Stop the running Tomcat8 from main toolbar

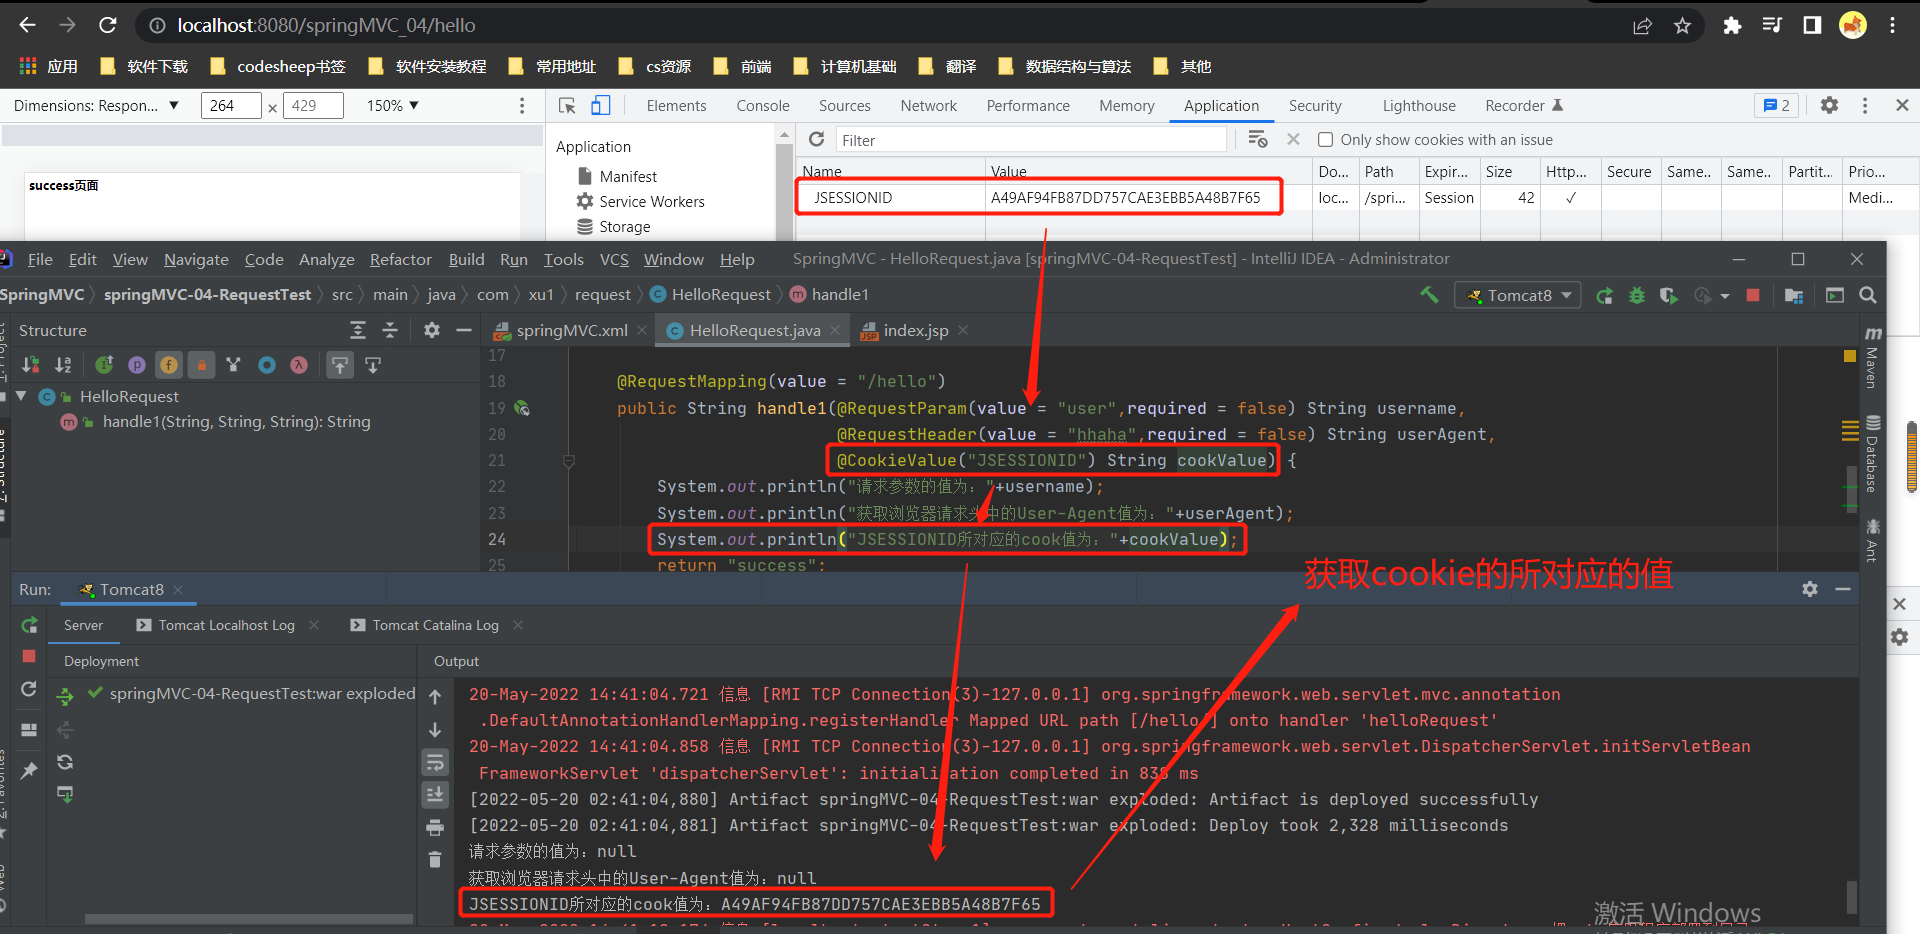coord(1752,295)
